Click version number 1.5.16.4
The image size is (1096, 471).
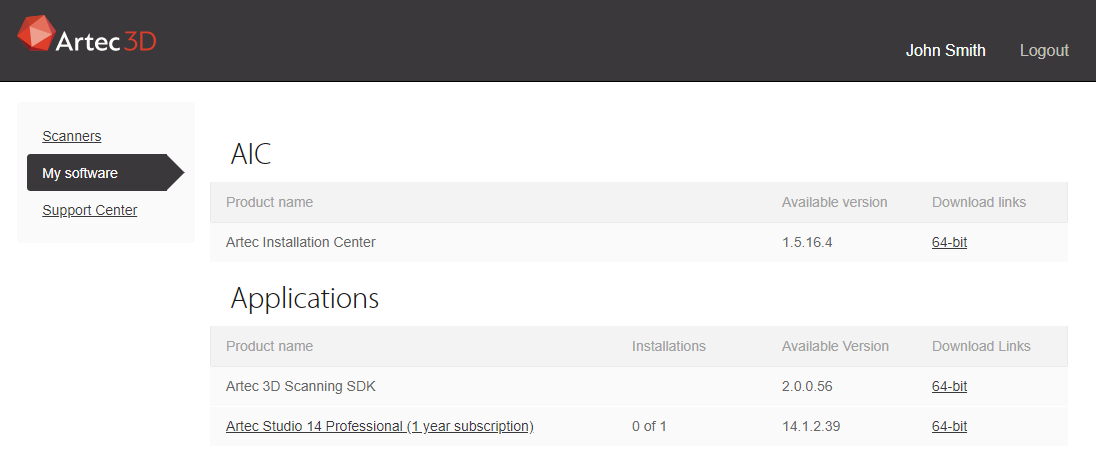coord(807,242)
